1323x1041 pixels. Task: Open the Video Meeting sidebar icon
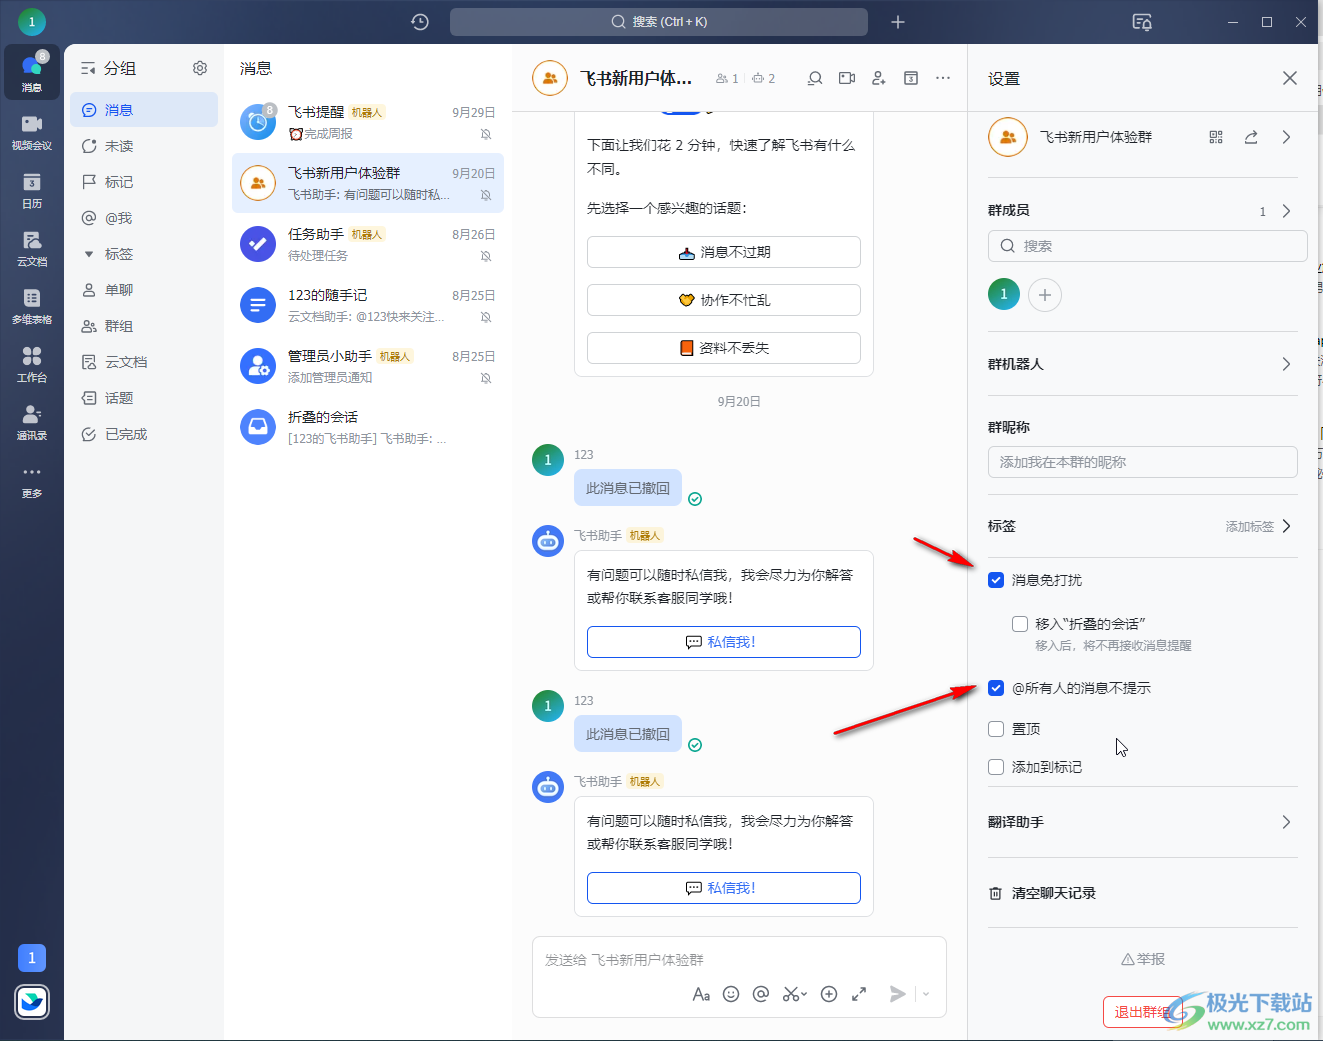pyautogui.click(x=32, y=131)
